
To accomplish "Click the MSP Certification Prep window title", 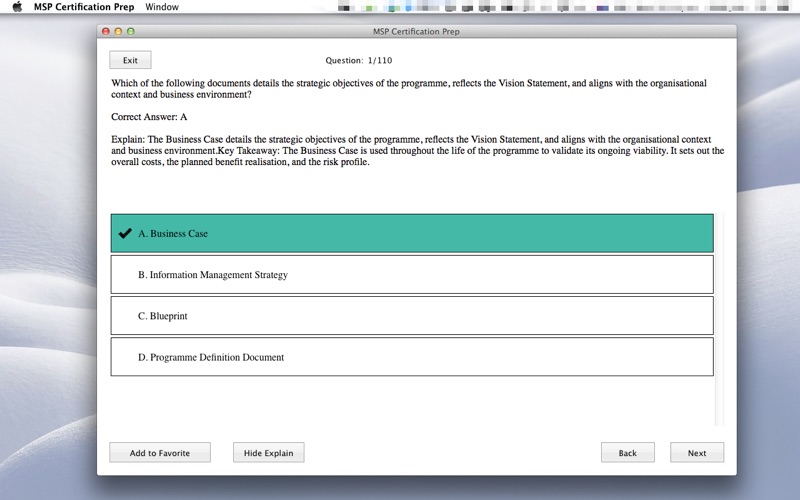I will pos(416,32).
